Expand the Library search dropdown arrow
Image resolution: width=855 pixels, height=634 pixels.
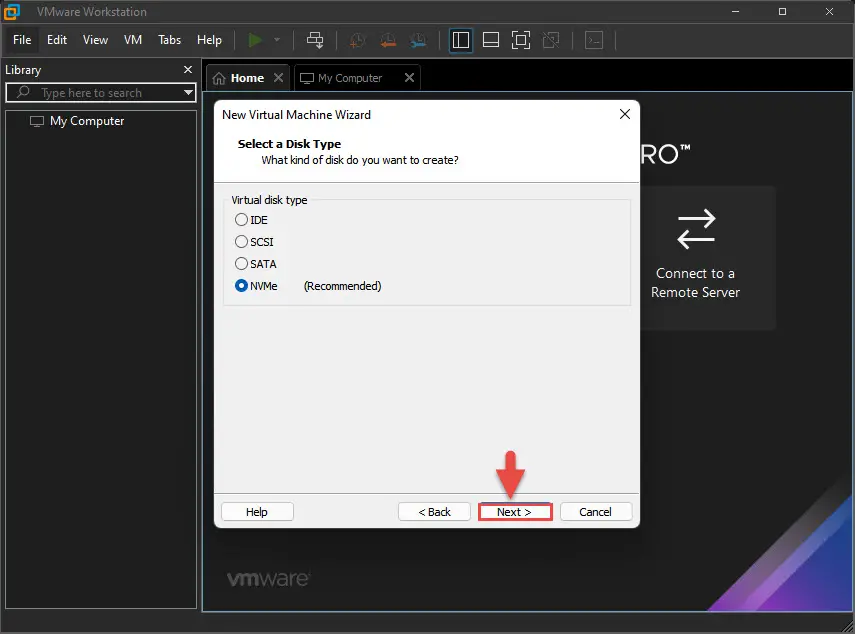(188, 92)
